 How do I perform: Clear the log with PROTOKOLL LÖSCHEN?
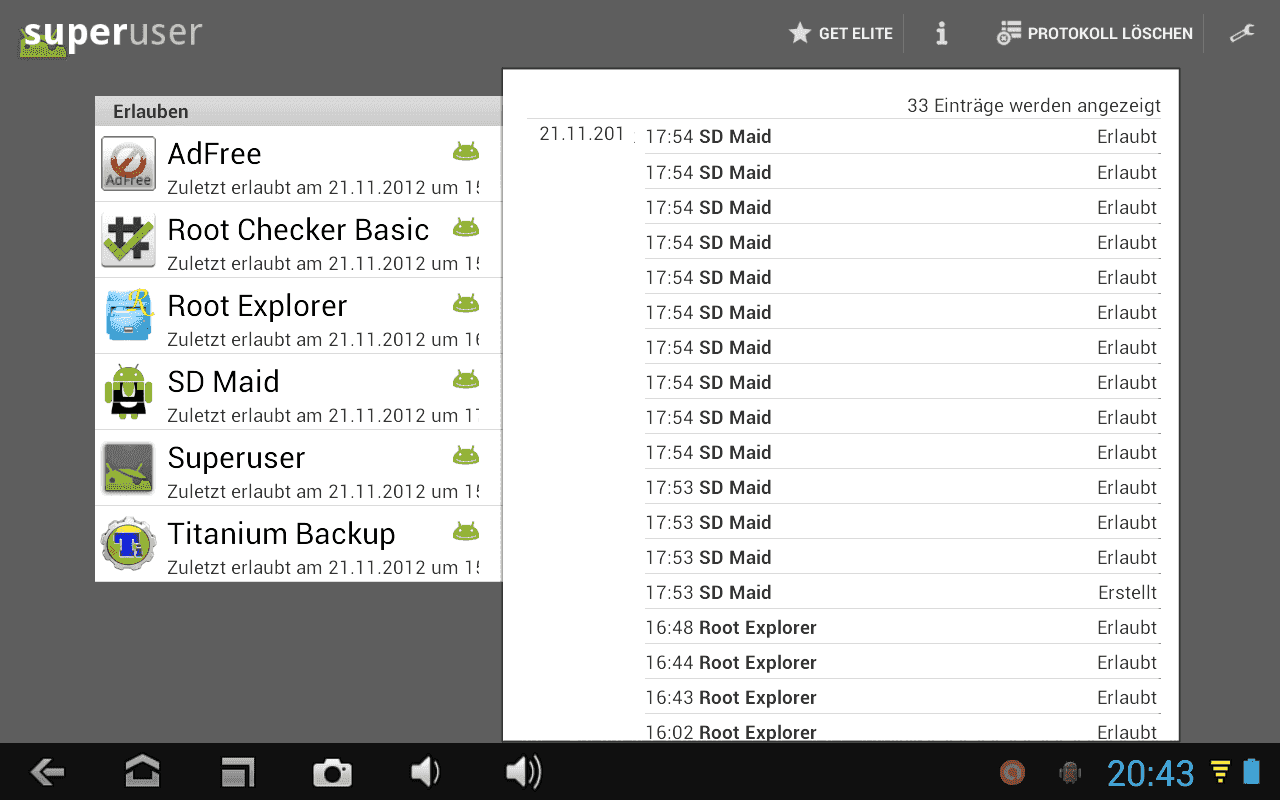pos(1095,34)
